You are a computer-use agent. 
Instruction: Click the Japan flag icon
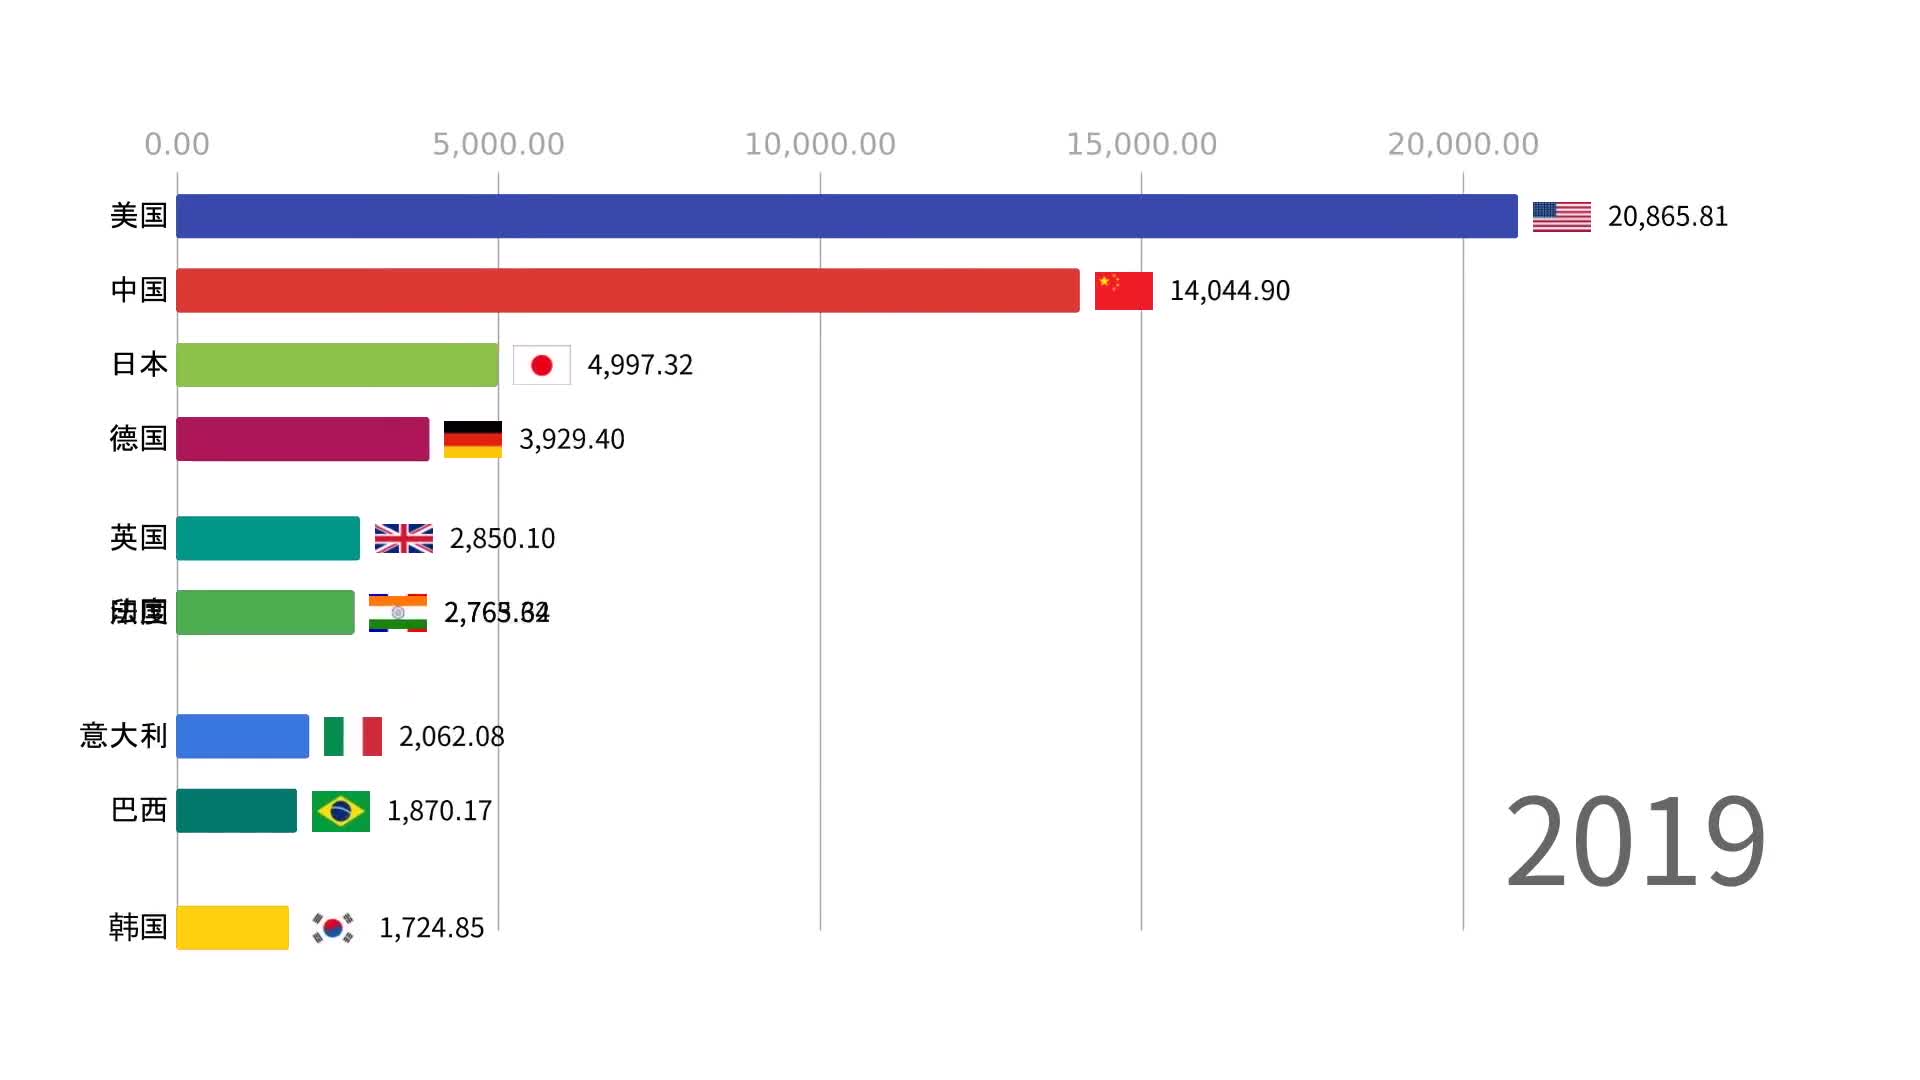[x=542, y=365]
